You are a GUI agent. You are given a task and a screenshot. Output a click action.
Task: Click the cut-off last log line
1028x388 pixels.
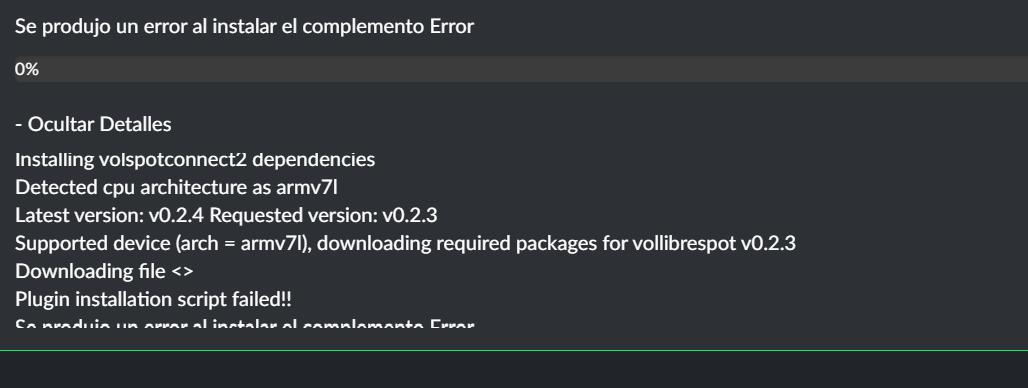[245, 322]
